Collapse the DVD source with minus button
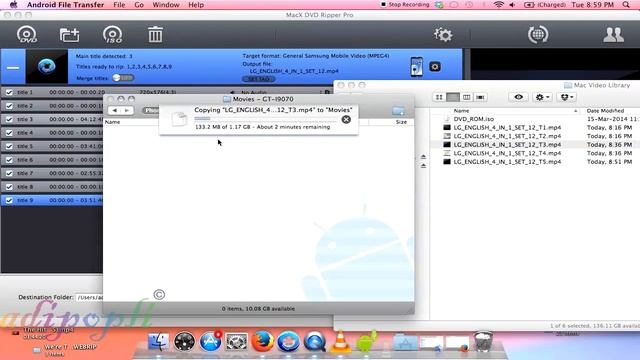 point(13,67)
